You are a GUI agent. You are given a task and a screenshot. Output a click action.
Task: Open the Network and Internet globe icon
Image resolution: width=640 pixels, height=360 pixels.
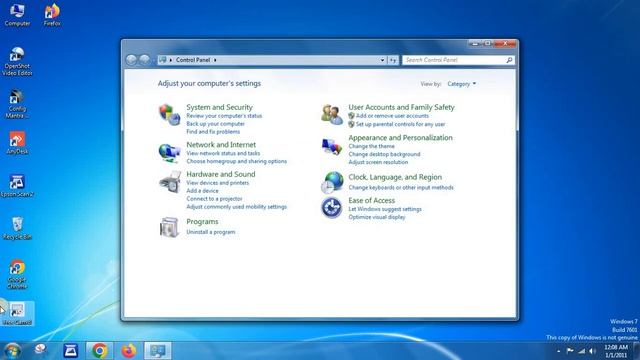[x=169, y=153]
